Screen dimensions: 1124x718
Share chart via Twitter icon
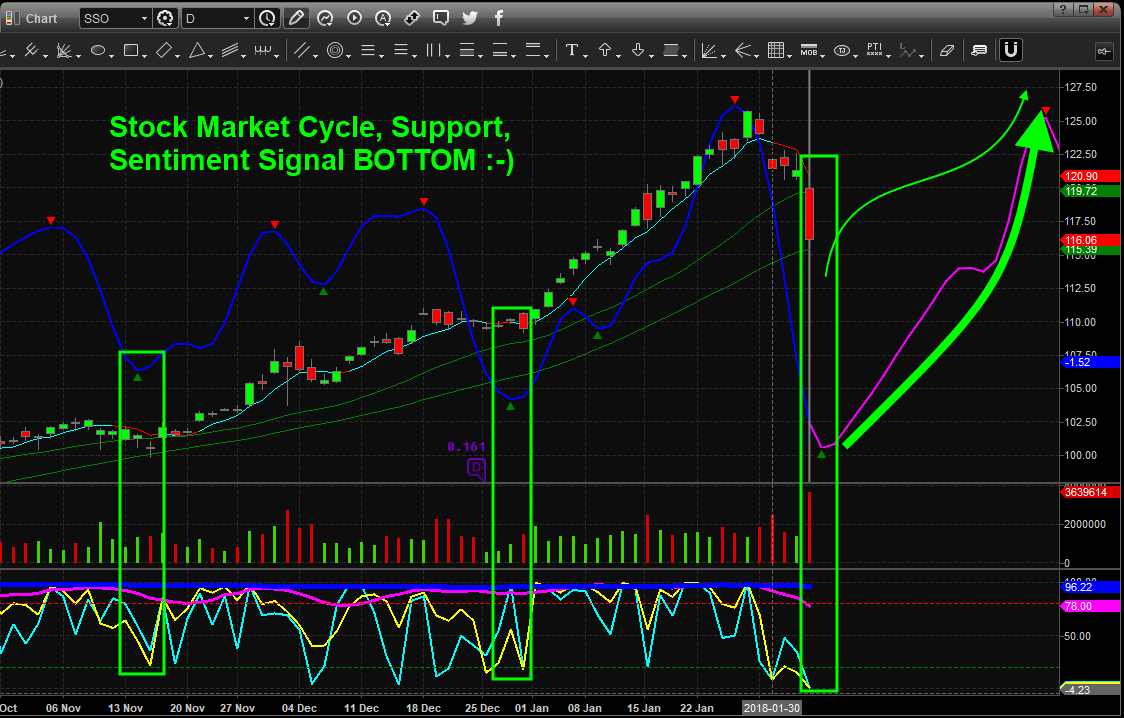(470, 18)
